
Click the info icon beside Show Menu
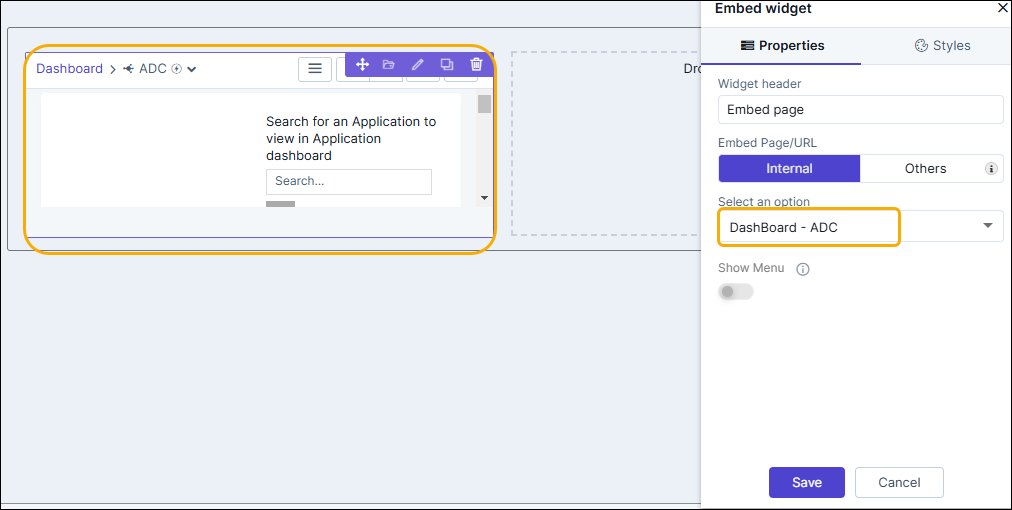pyautogui.click(x=803, y=269)
